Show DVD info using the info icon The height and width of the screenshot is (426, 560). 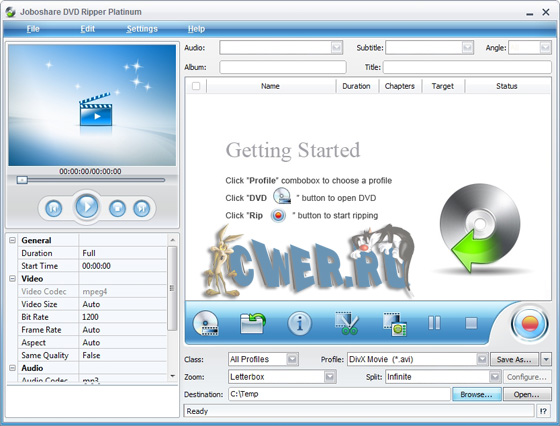(299, 324)
